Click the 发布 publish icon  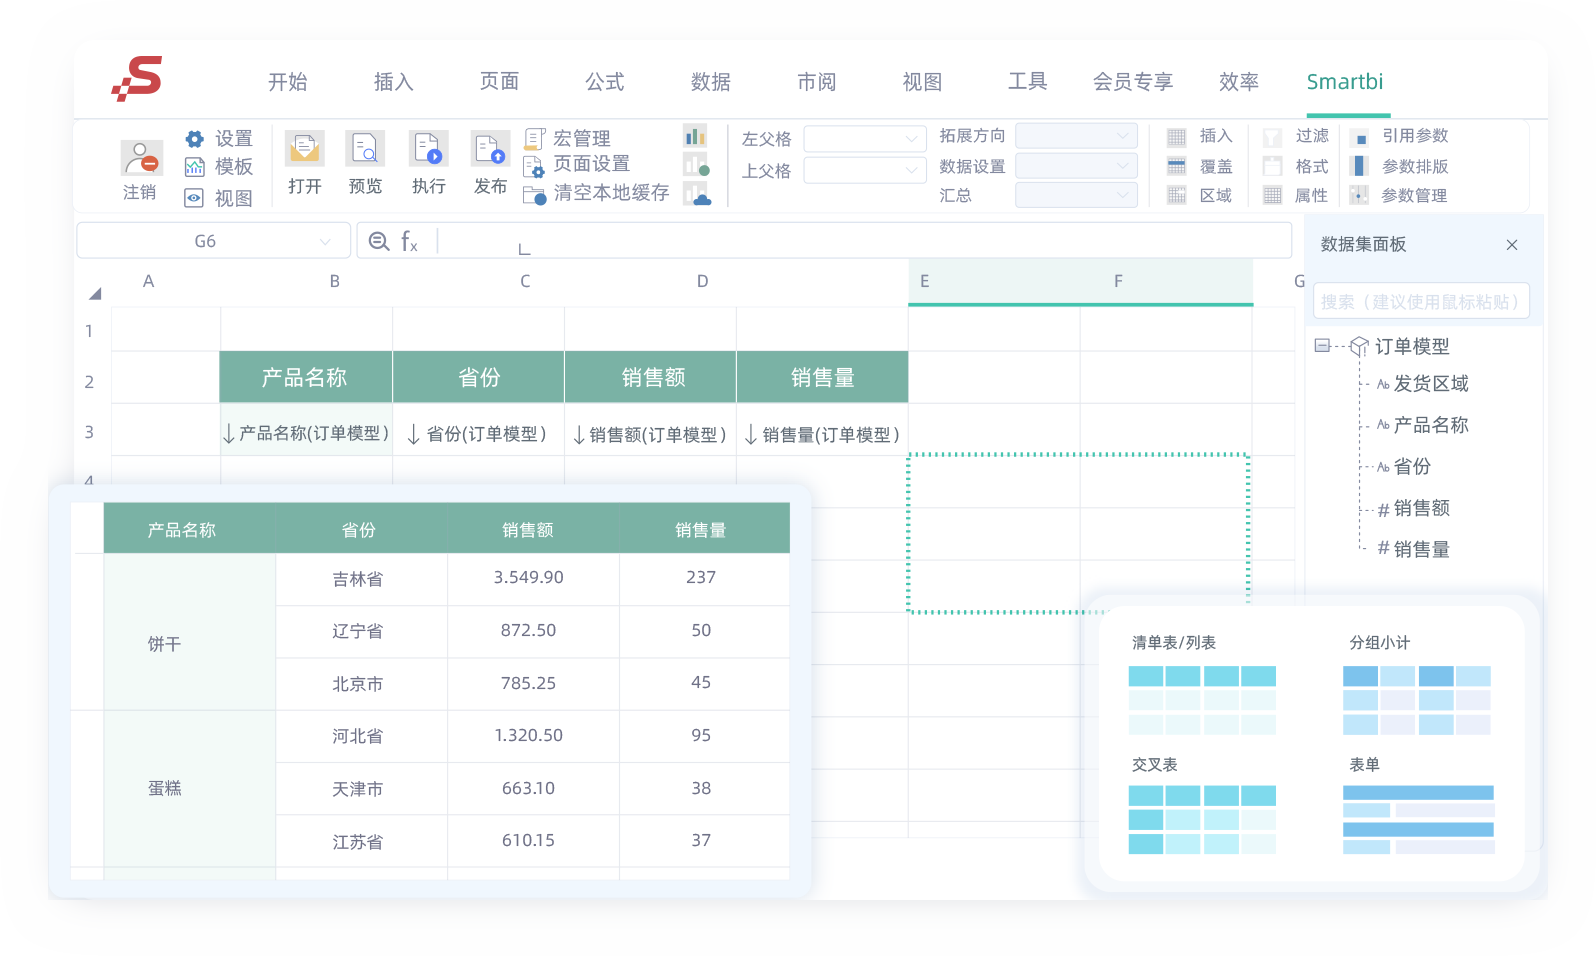point(490,149)
